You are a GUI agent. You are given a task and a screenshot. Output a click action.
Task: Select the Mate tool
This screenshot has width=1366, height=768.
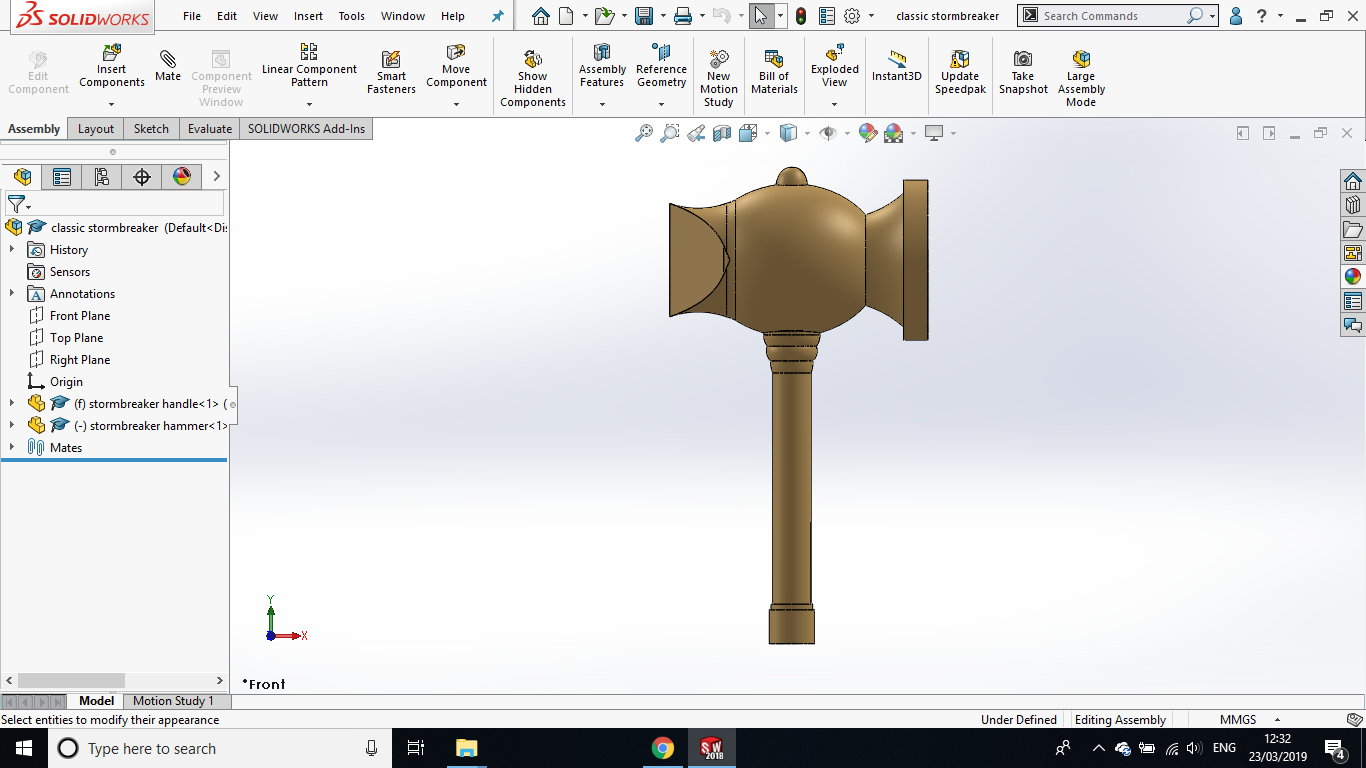pos(168,66)
